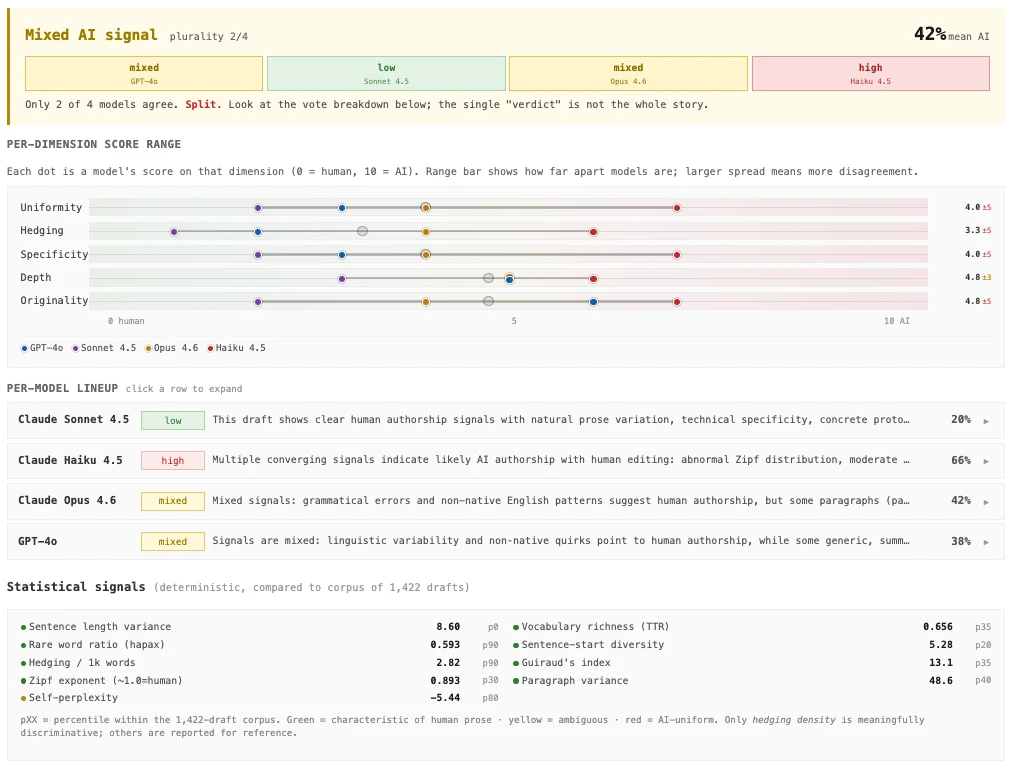Click the mixed Opus 4.6 verdict card

pyautogui.click(x=628, y=73)
